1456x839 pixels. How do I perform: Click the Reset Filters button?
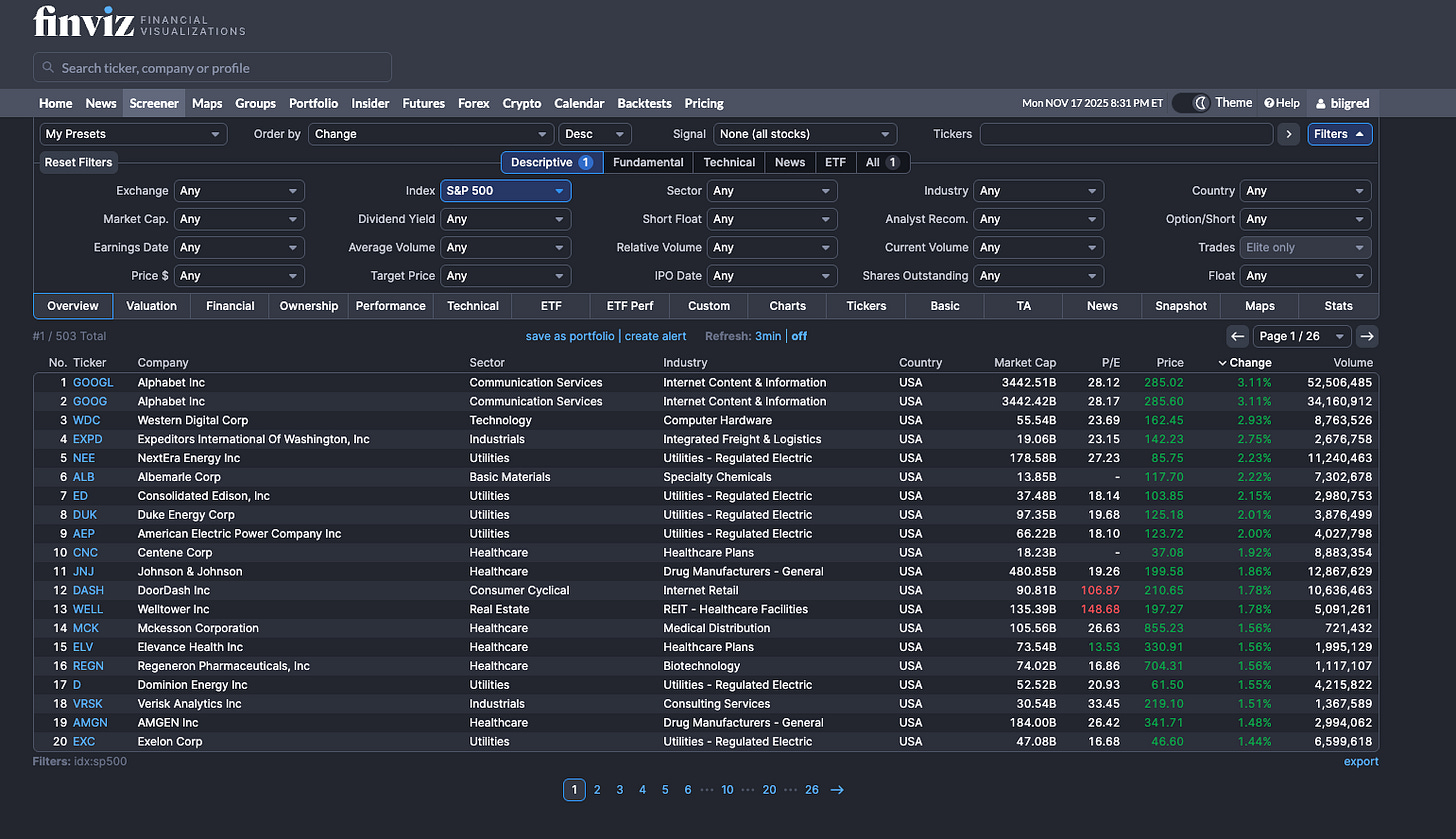click(x=79, y=162)
